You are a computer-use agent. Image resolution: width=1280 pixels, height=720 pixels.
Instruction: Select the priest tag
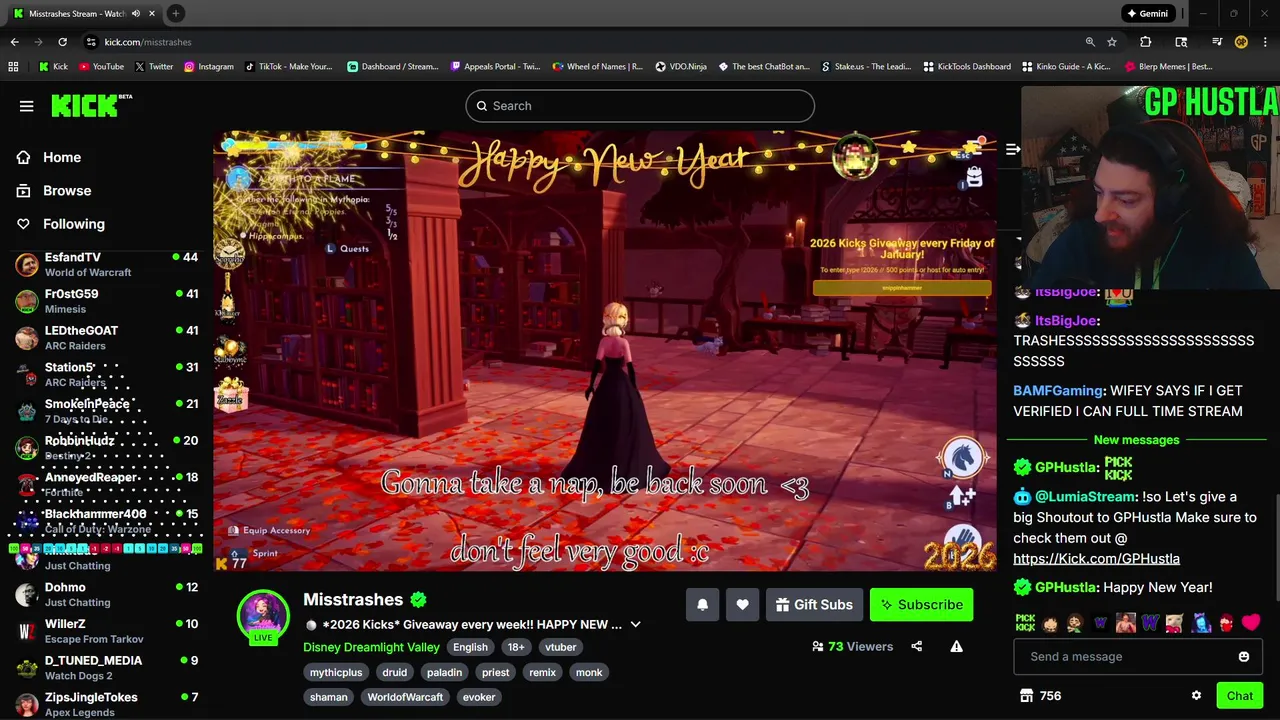point(495,672)
